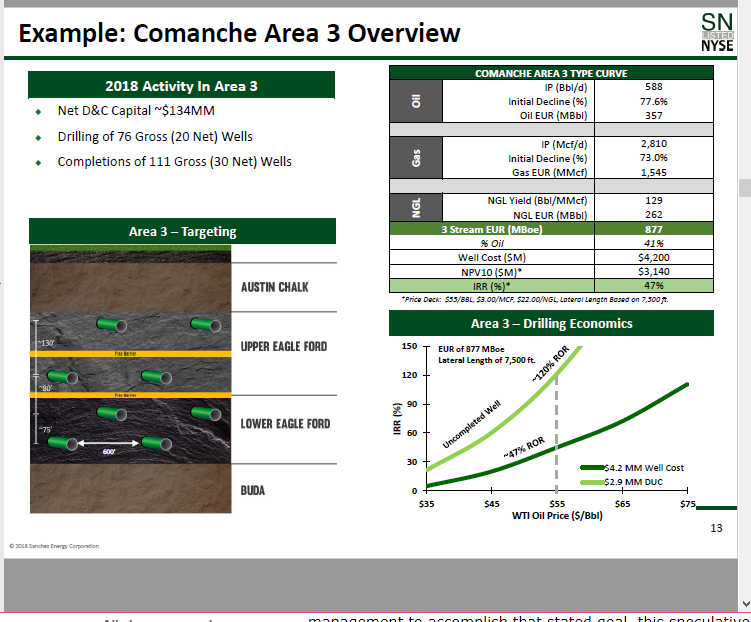
Task: Select 'Net D&C Capital ~$134MM' bullet
Action: tap(136, 111)
